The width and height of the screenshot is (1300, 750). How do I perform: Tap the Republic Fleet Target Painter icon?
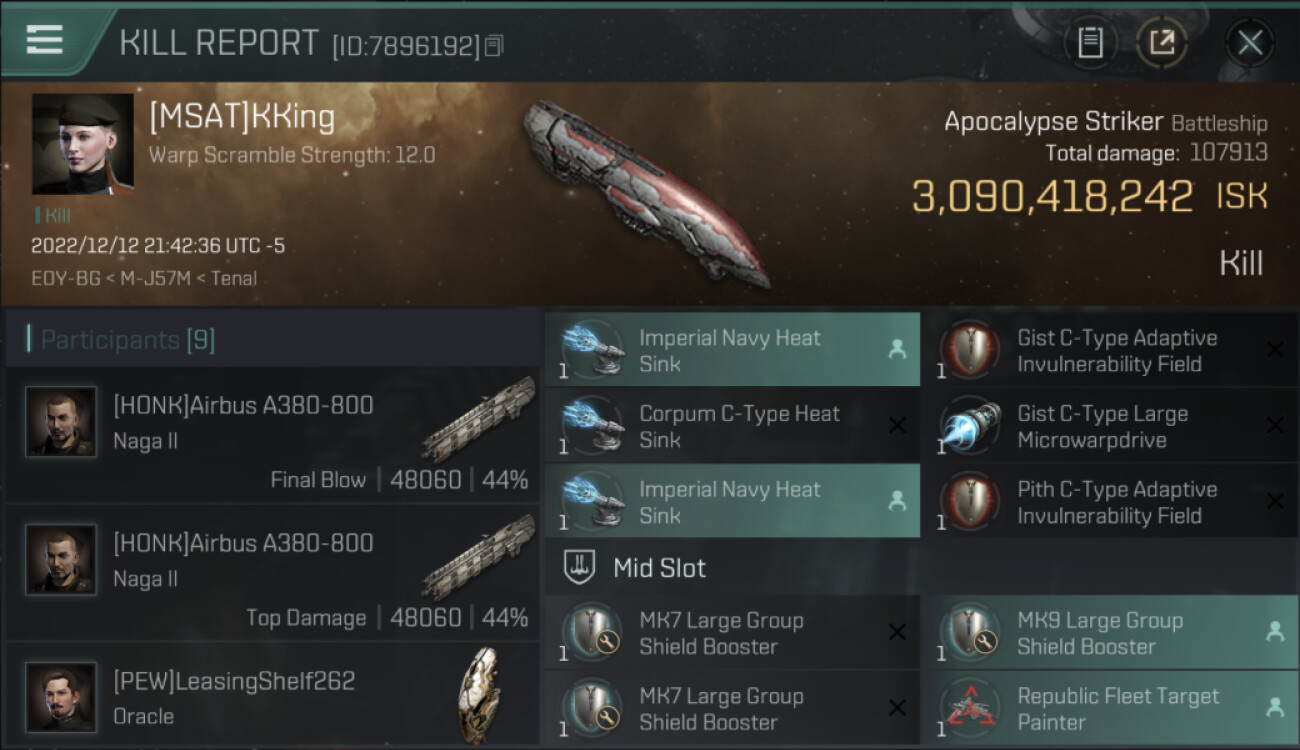click(x=970, y=708)
